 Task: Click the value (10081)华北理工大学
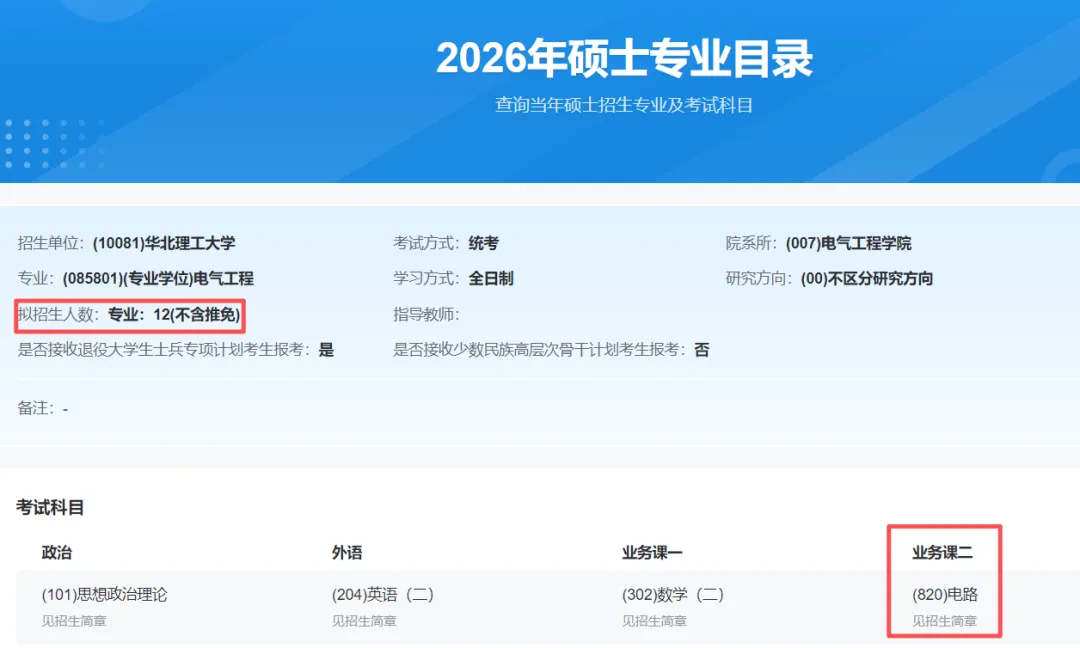point(164,243)
